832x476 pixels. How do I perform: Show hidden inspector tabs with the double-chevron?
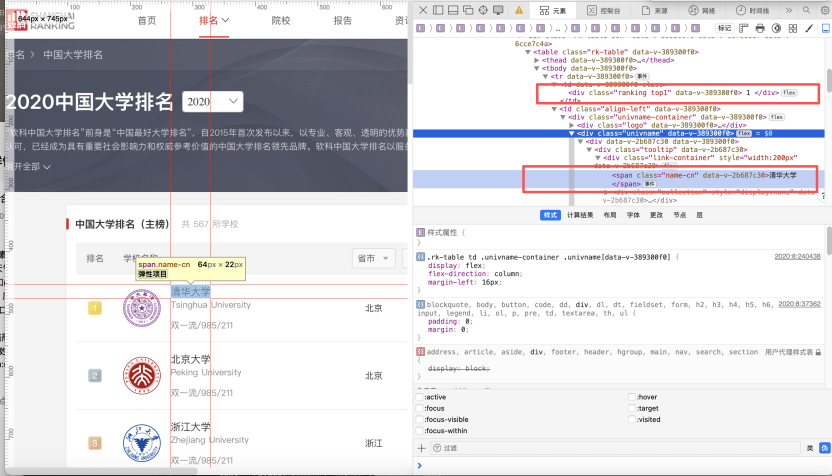(789, 10)
